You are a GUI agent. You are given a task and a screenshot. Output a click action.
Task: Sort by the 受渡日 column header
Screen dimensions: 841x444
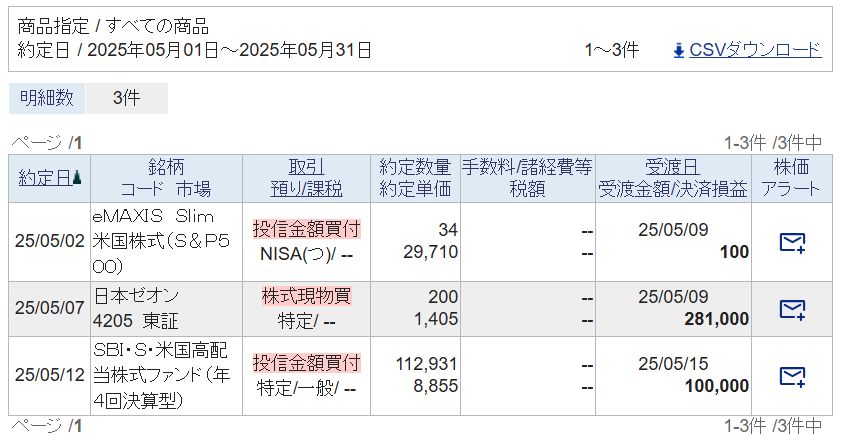pyautogui.click(x=671, y=168)
